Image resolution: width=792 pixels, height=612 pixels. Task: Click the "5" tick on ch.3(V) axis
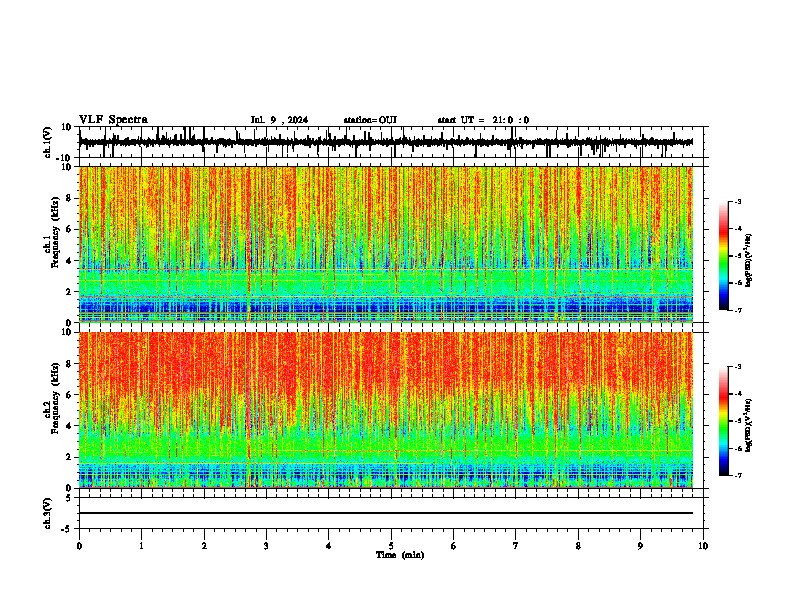69,497
